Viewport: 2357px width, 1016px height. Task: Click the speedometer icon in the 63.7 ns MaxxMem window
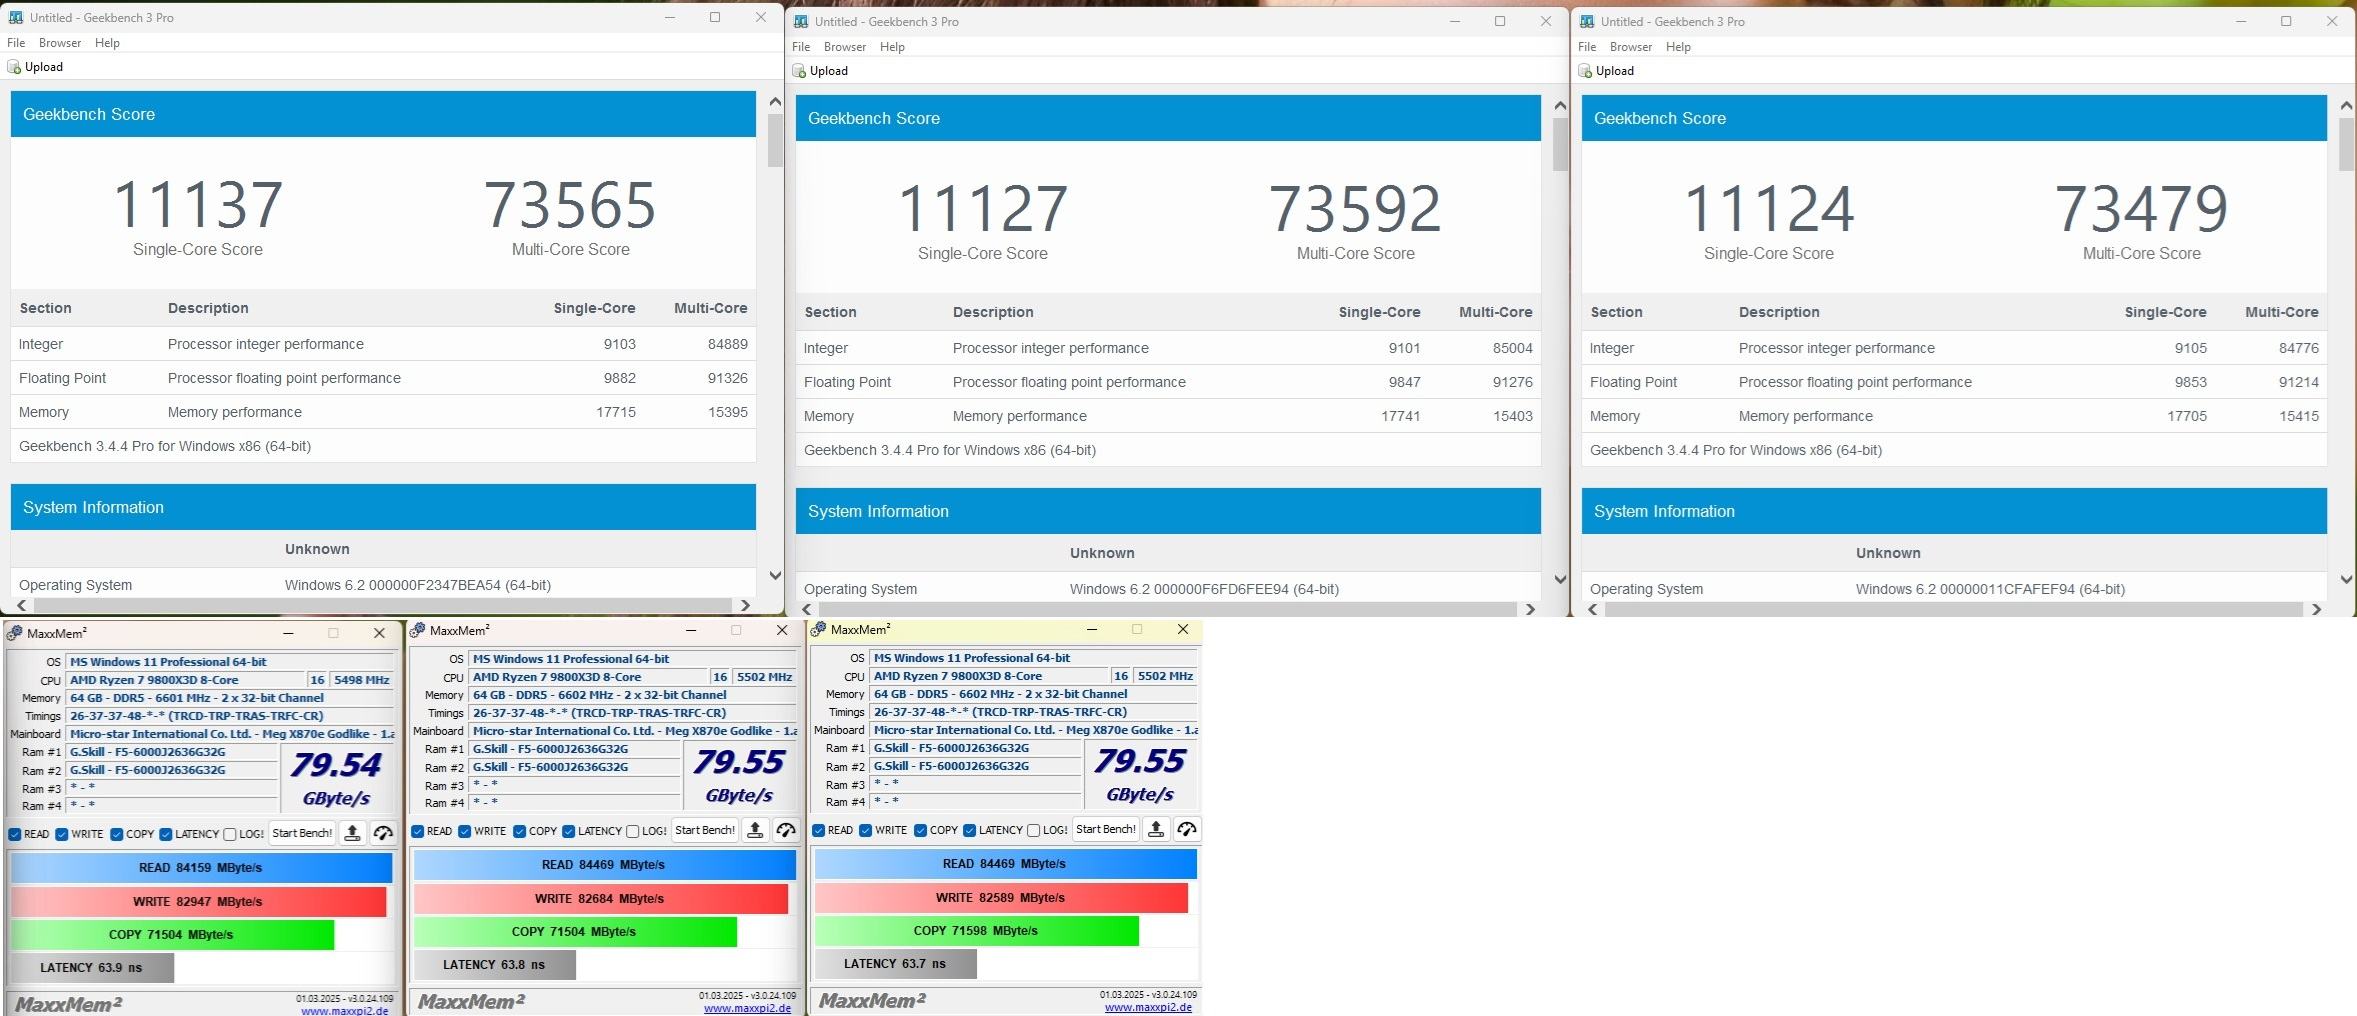(1187, 829)
